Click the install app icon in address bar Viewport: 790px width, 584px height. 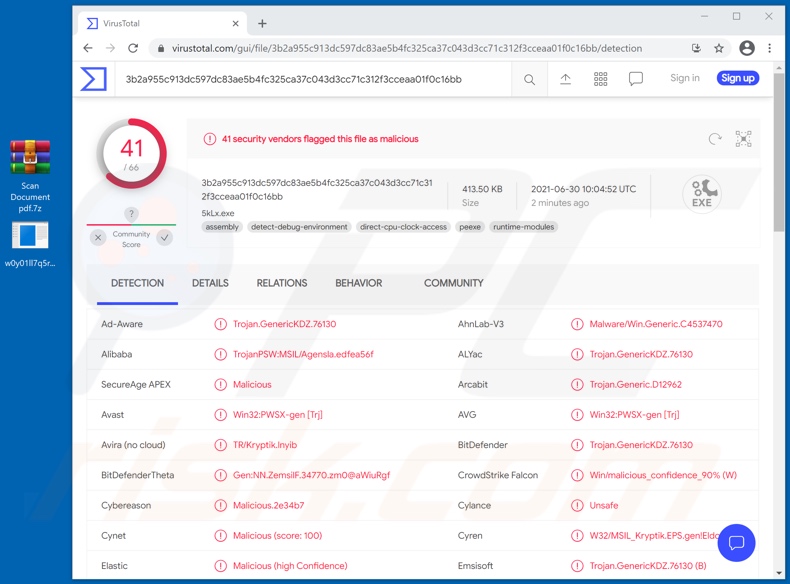[x=696, y=48]
